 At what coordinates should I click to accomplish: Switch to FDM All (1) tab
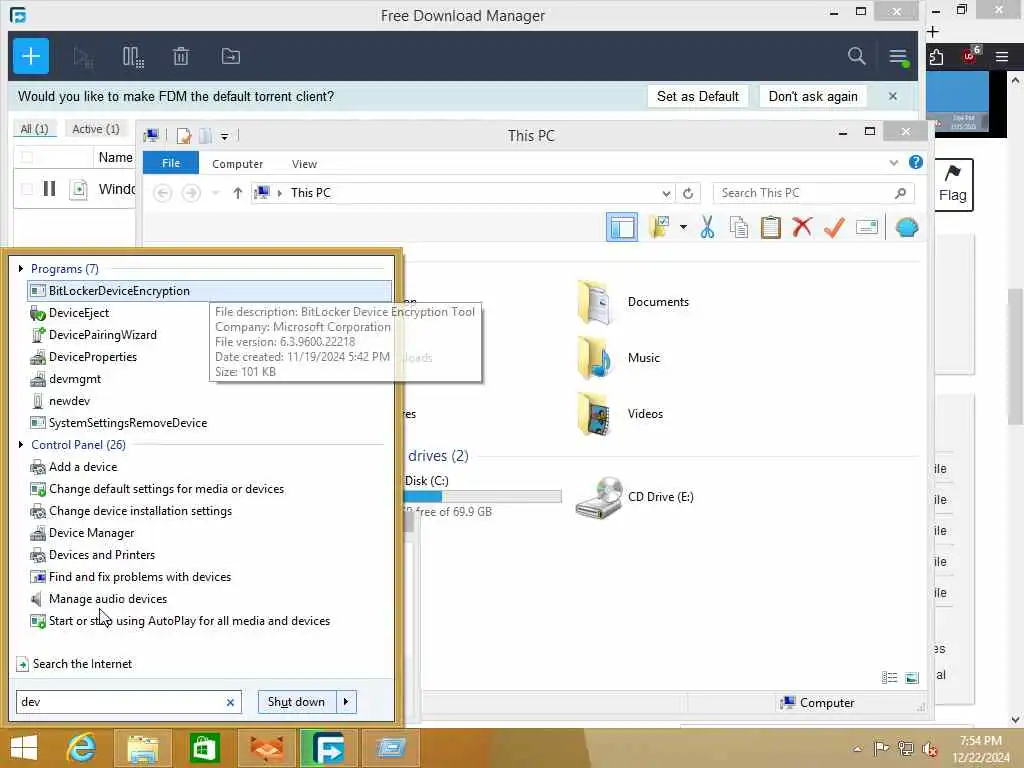click(x=35, y=129)
